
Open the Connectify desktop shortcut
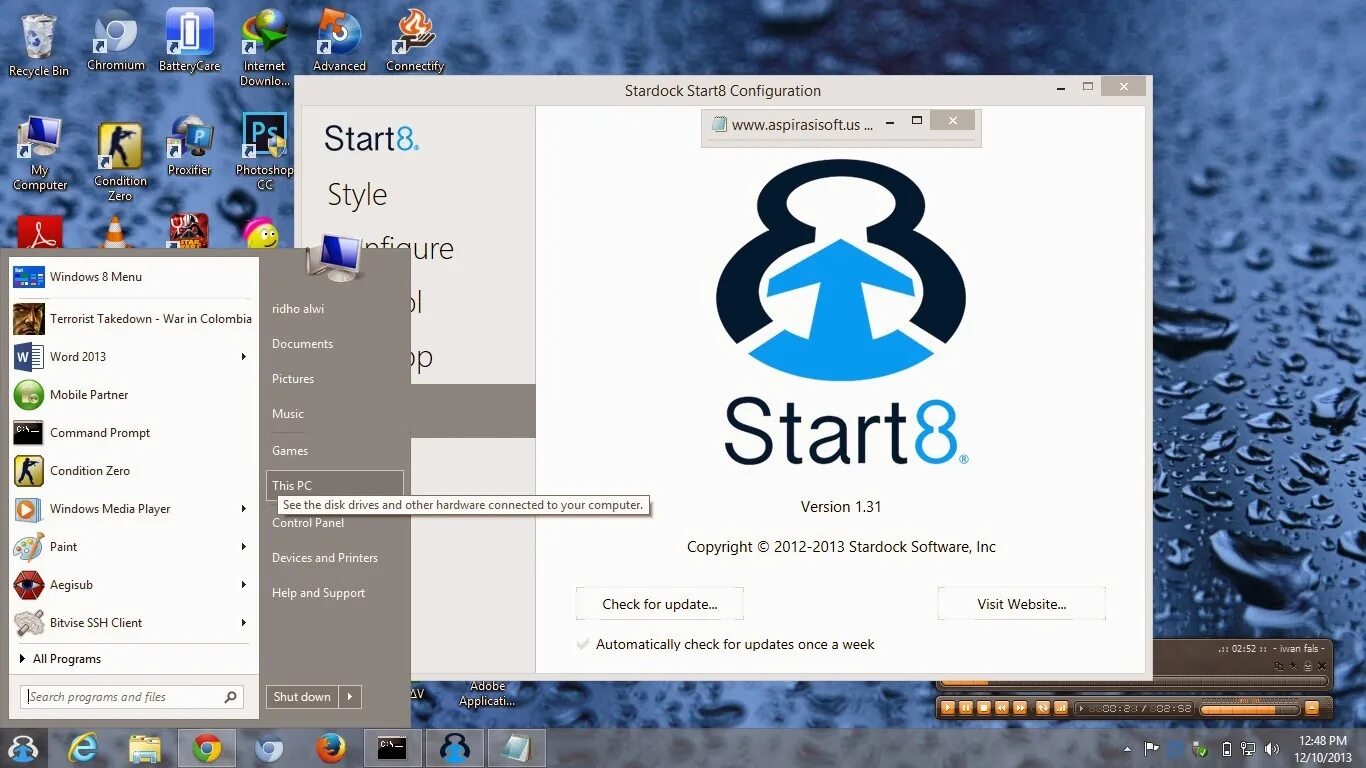point(414,41)
